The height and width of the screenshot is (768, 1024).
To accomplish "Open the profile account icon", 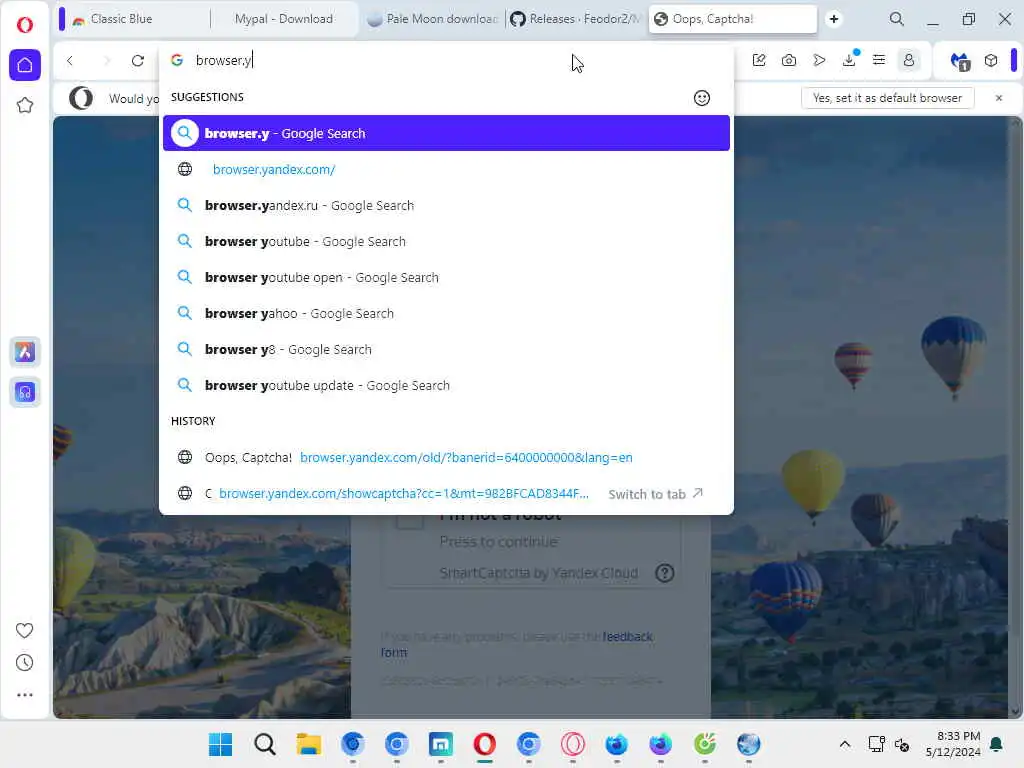I will pos(908,61).
